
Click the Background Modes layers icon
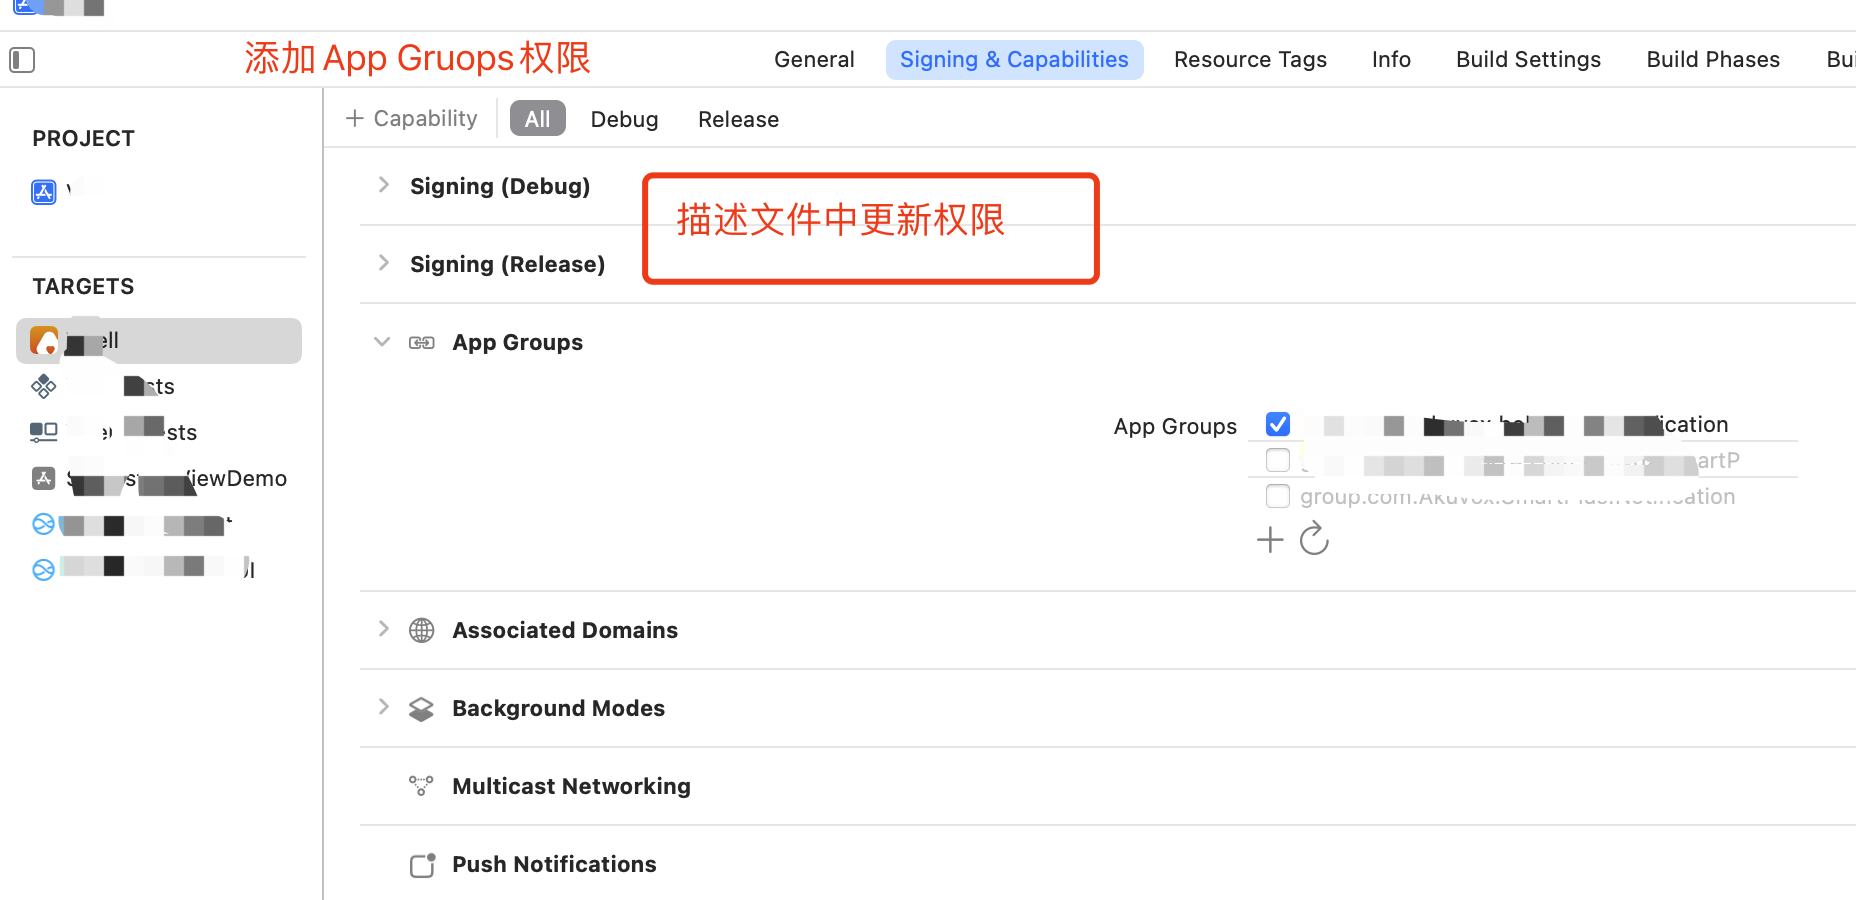pos(422,708)
